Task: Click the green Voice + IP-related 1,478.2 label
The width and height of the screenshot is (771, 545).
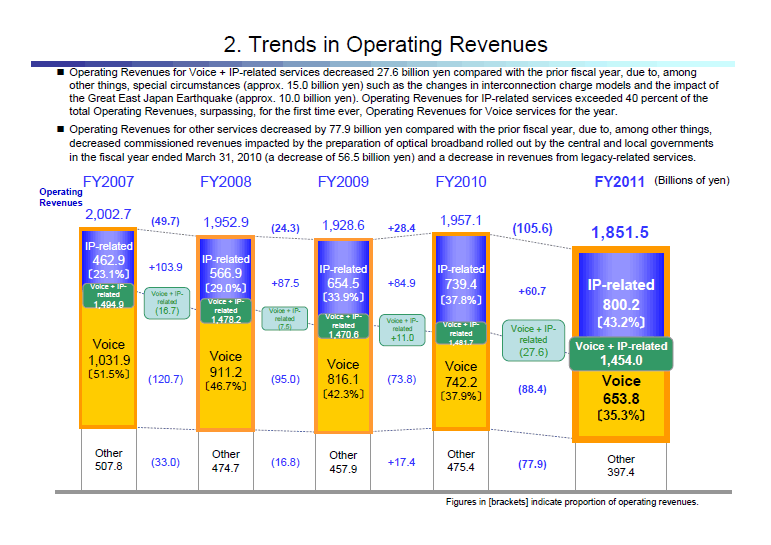Action: (x=226, y=311)
